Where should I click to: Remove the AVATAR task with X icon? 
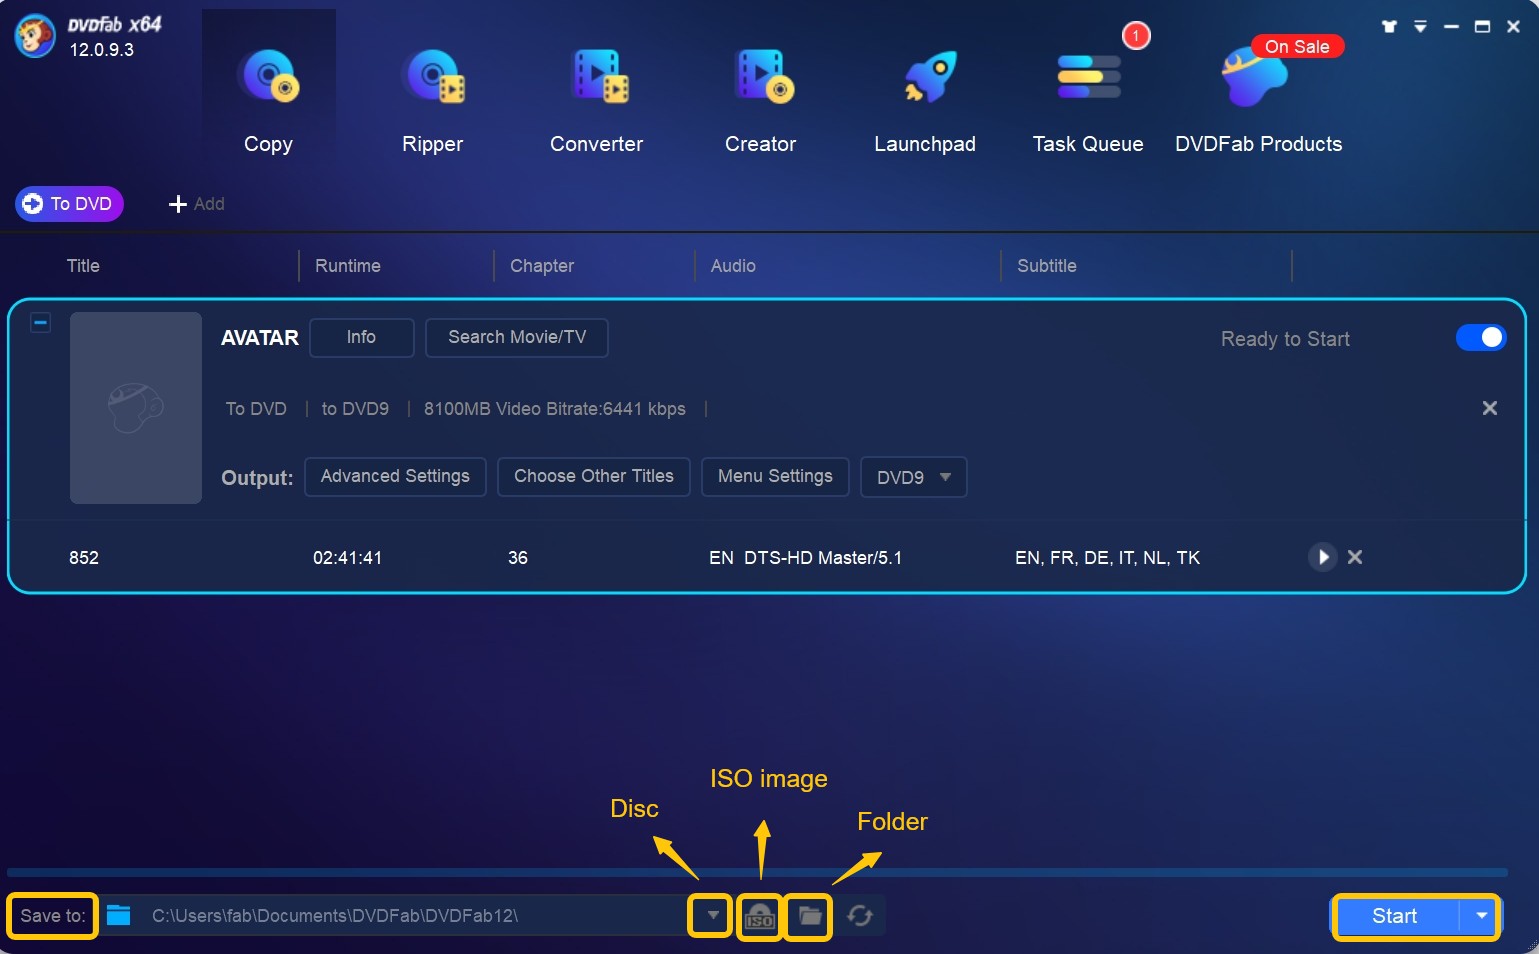click(x=1490, y=408)
